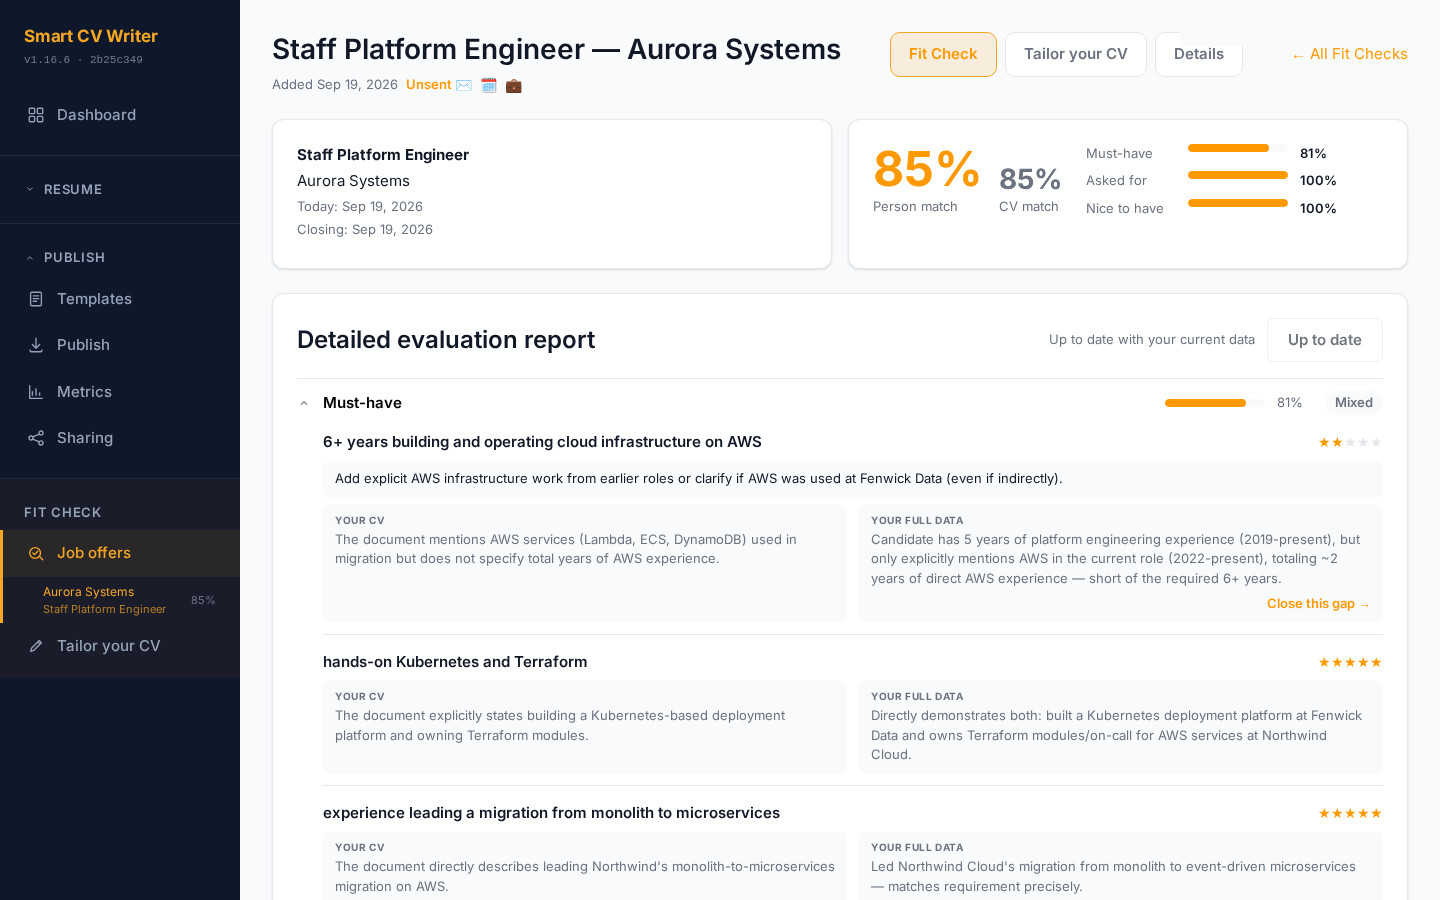Click the Must-have progress bar in score card

(x=1237, y=148)
